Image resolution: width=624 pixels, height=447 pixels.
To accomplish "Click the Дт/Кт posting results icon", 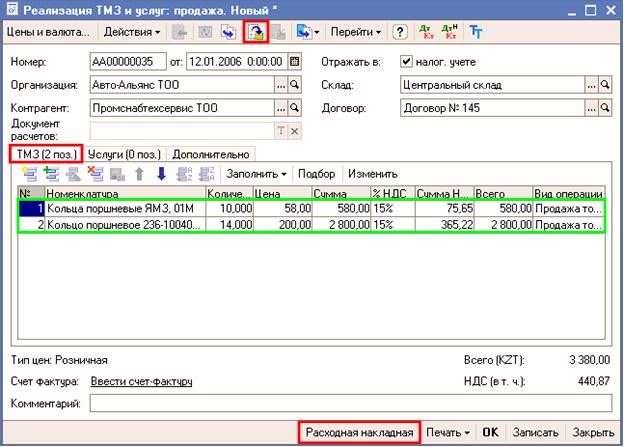I will pos(424,32).
